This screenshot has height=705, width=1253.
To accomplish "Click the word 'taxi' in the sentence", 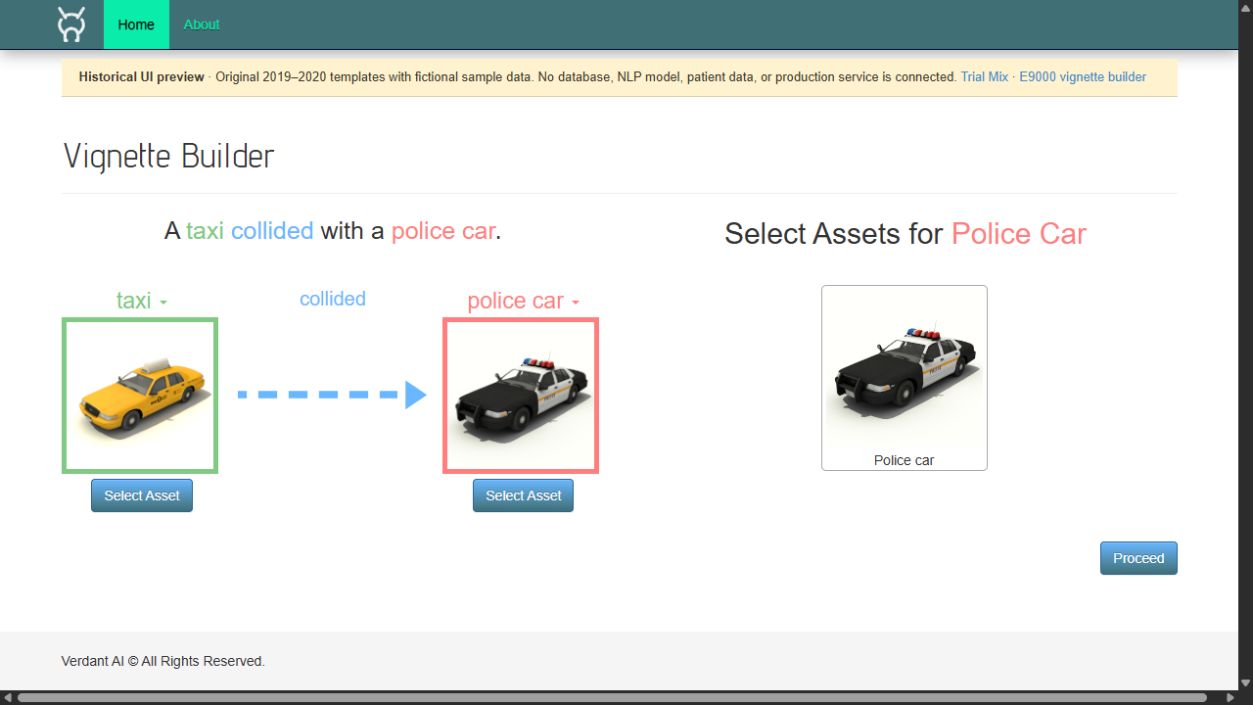I will [x=205, y=231].
